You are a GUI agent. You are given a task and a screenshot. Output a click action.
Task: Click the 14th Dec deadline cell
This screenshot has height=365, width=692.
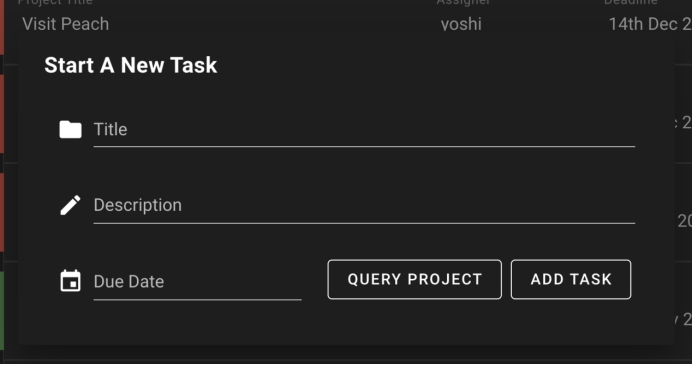coord(650,24)
